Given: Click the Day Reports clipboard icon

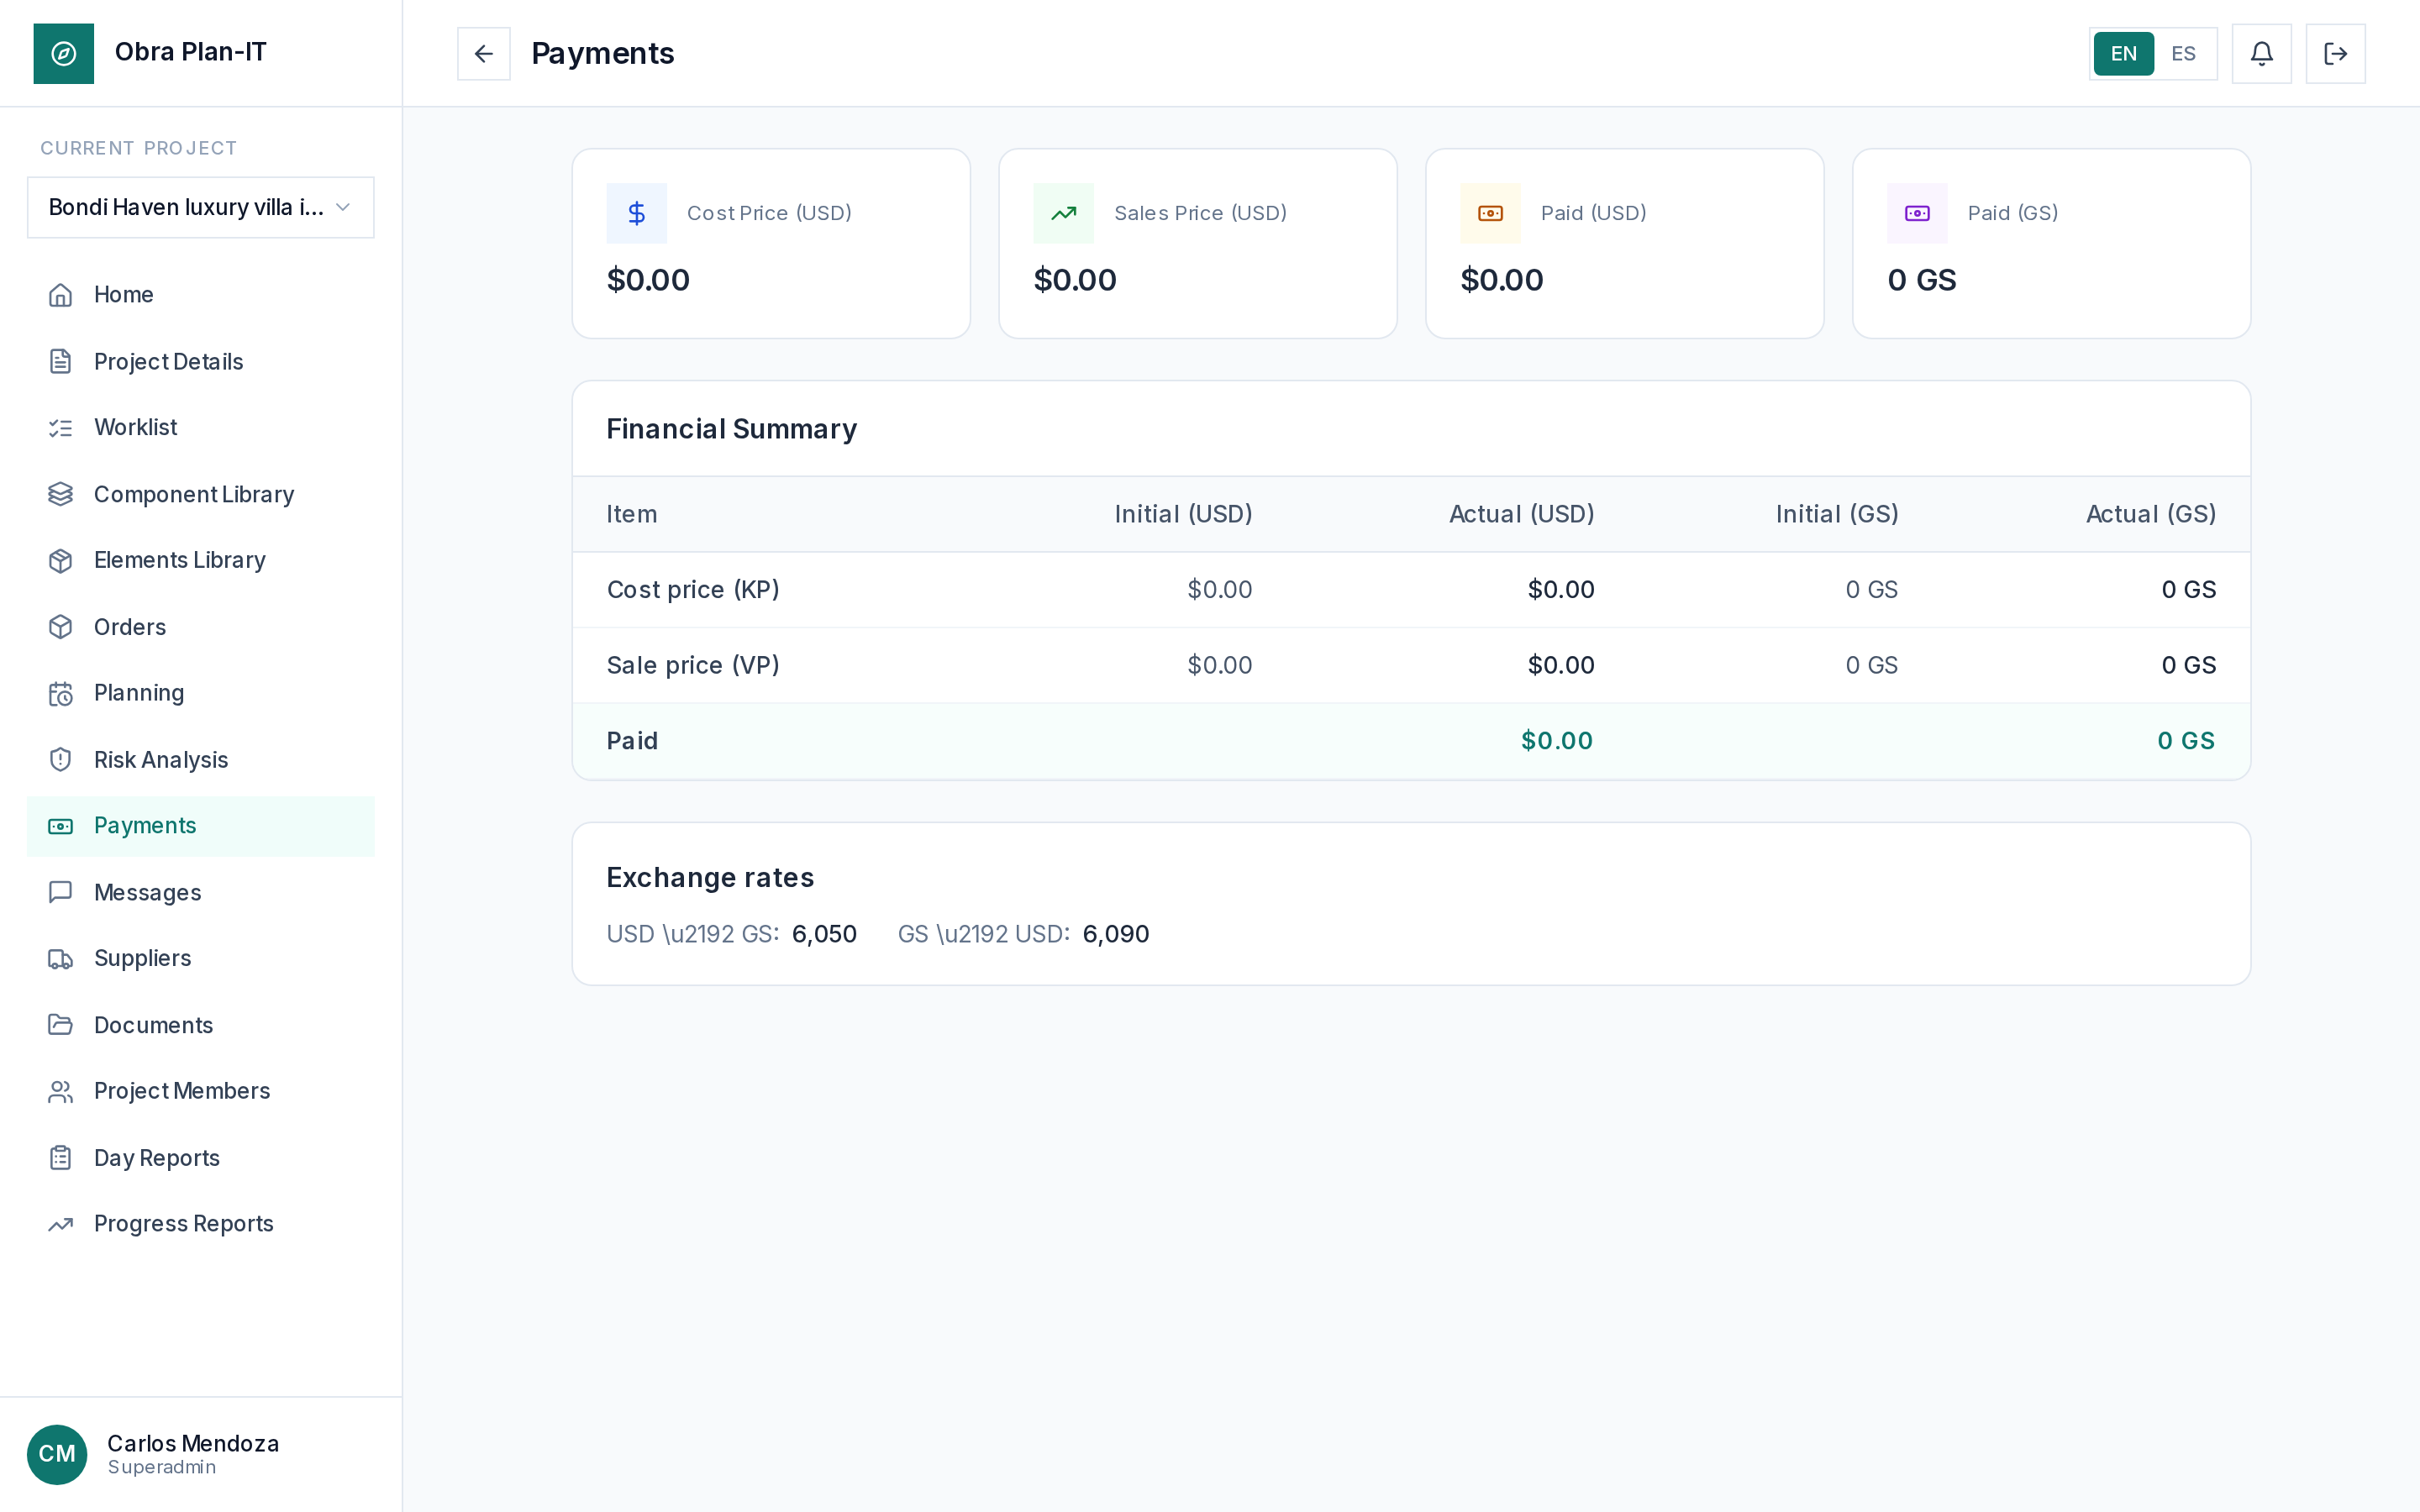Looking at the screenshot, I should click(61, 1158).
